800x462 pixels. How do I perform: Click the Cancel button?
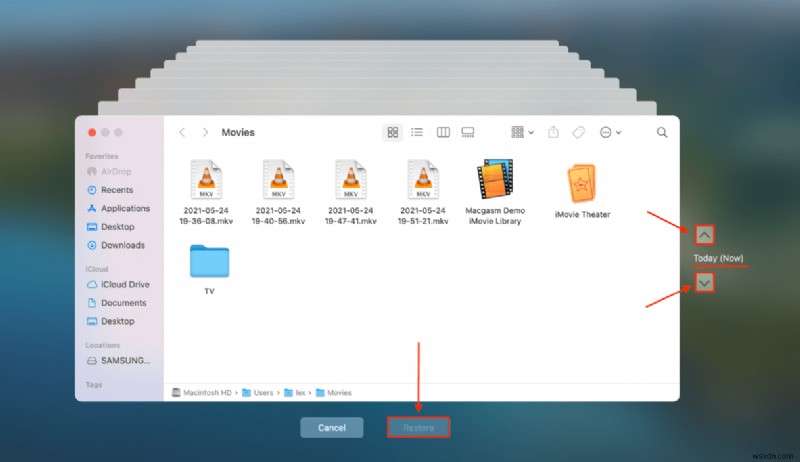[x=332, y=427]
